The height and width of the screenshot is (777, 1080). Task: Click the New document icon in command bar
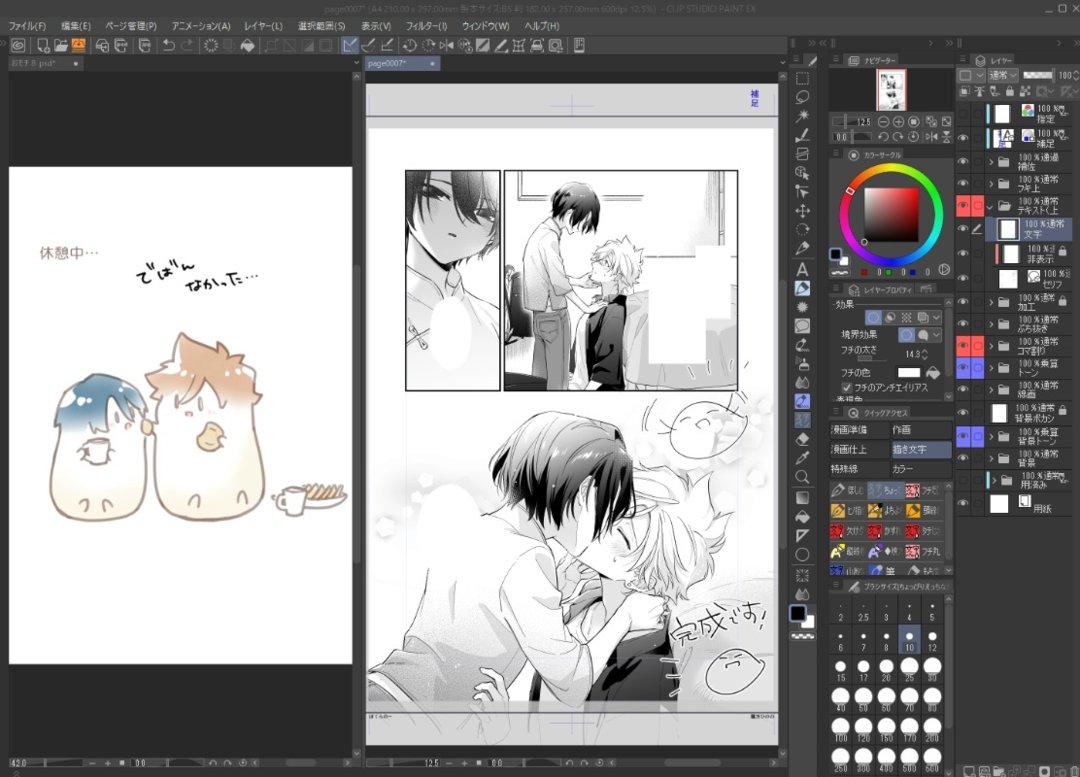click(43, 45)
